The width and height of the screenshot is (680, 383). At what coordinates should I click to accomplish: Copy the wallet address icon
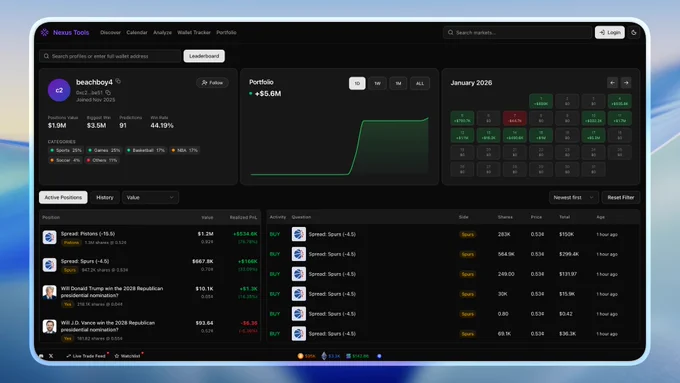coord(108,92)
